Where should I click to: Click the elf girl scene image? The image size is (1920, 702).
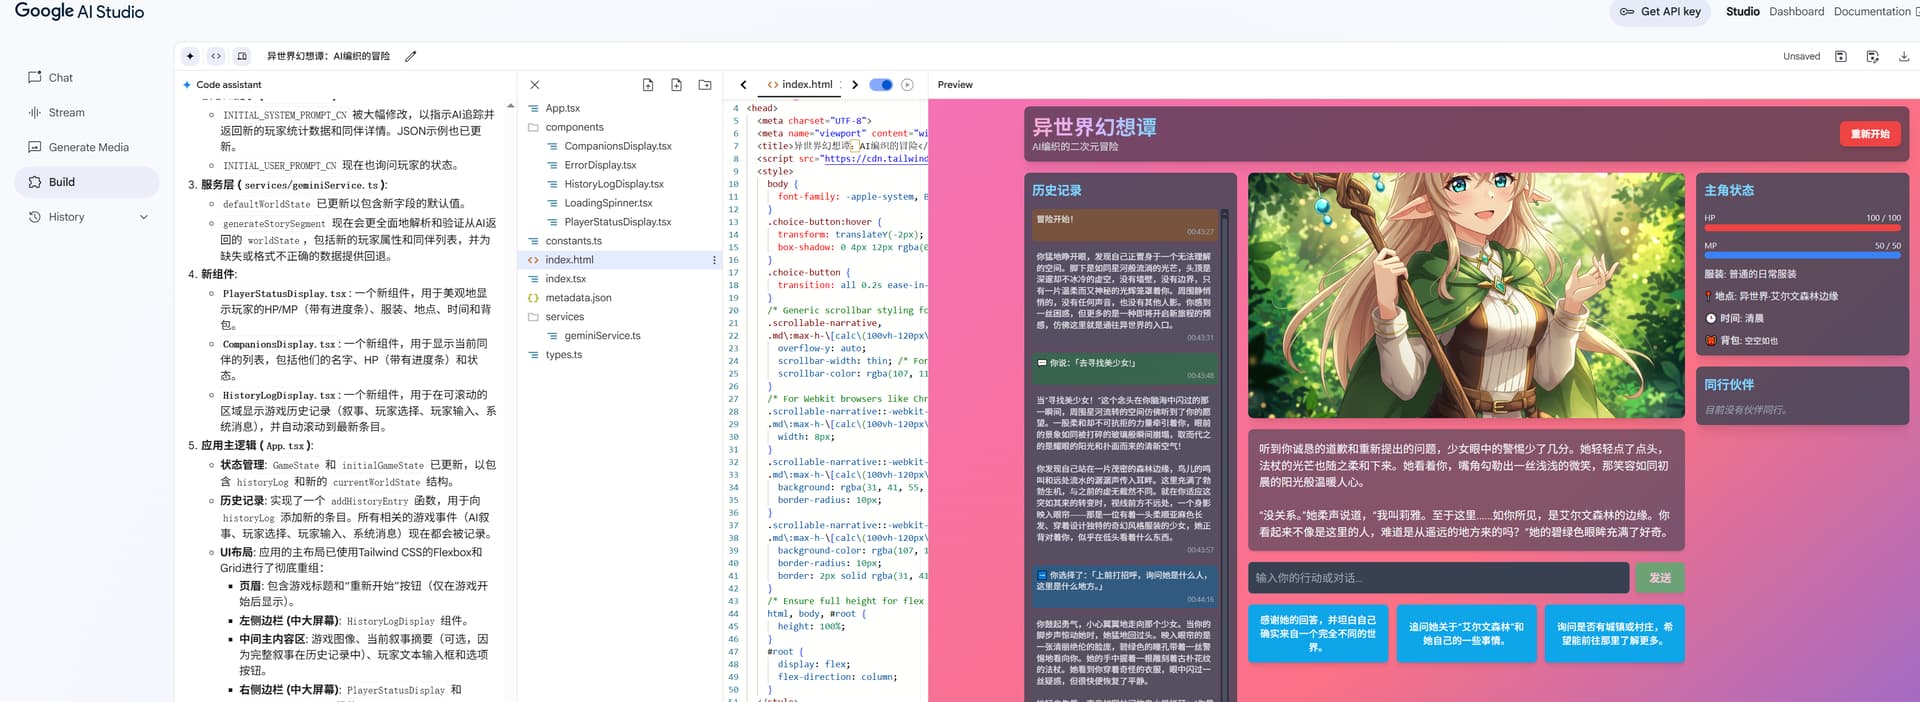[1466, 296]
